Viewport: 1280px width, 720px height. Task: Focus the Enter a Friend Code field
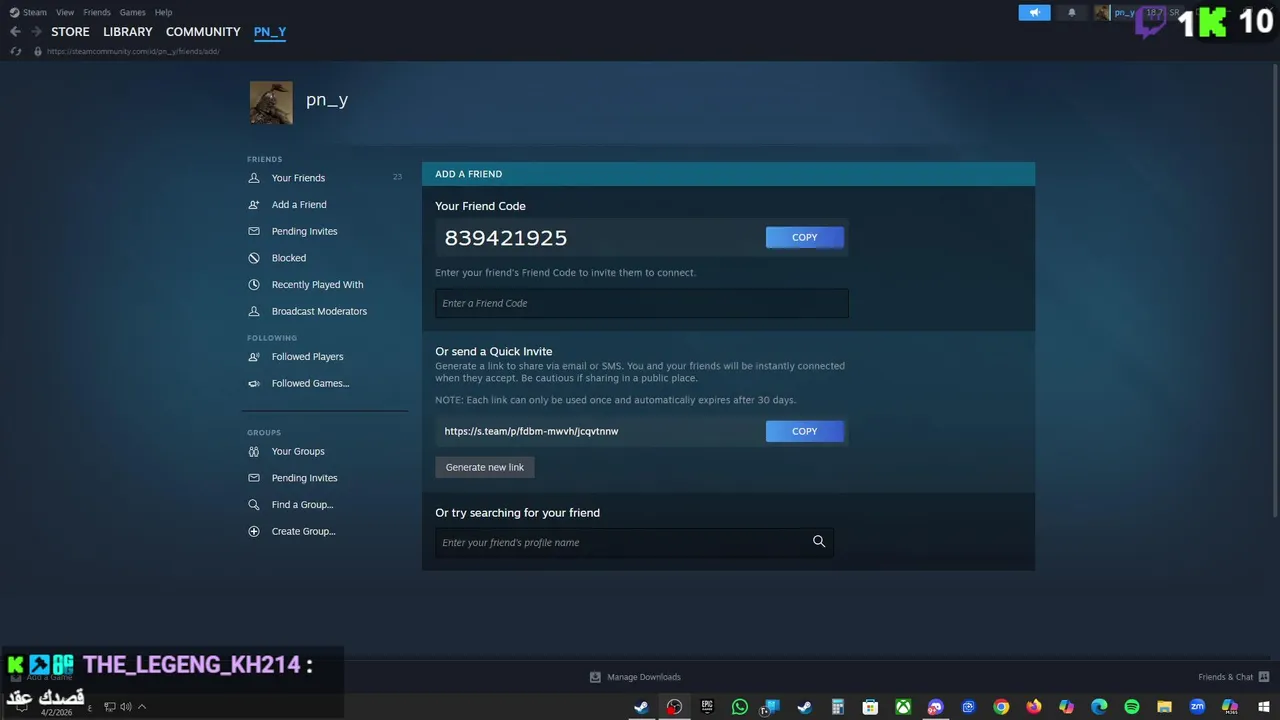642,303
